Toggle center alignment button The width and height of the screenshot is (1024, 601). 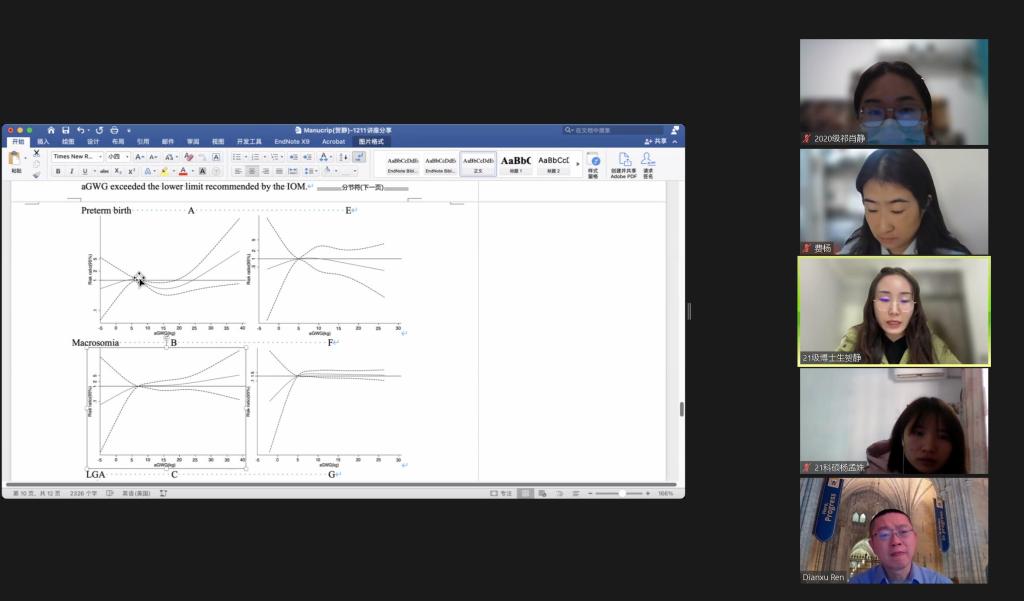[x=252, y=171]
